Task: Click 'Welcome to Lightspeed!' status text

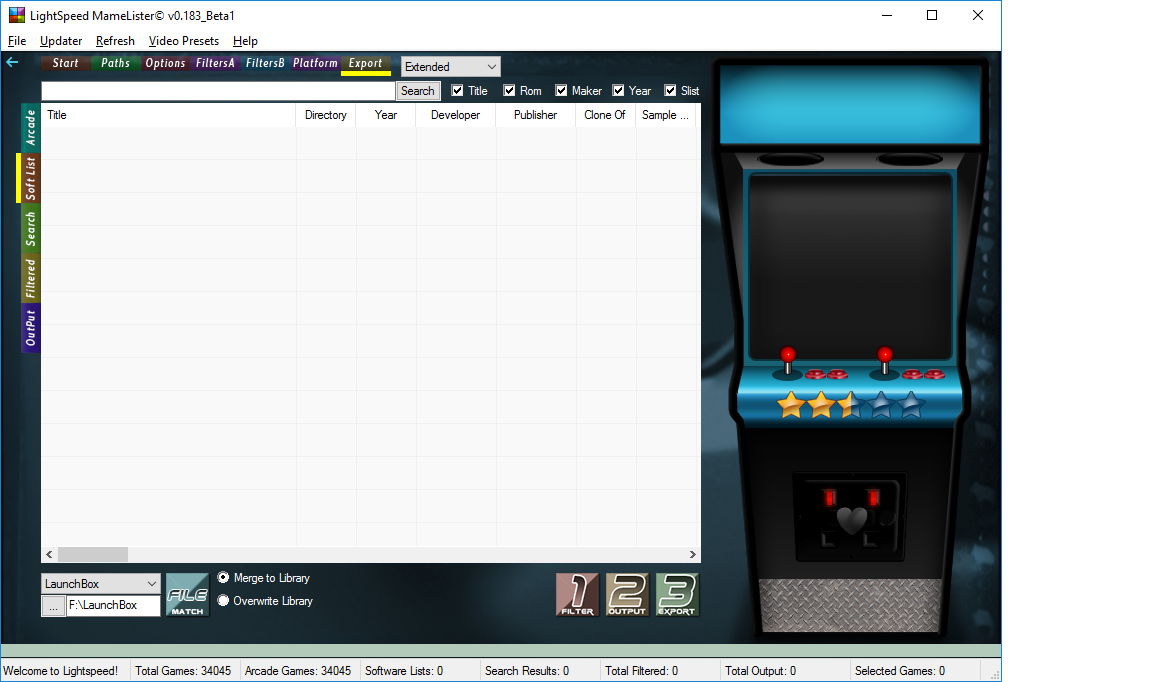Action: 61,671
